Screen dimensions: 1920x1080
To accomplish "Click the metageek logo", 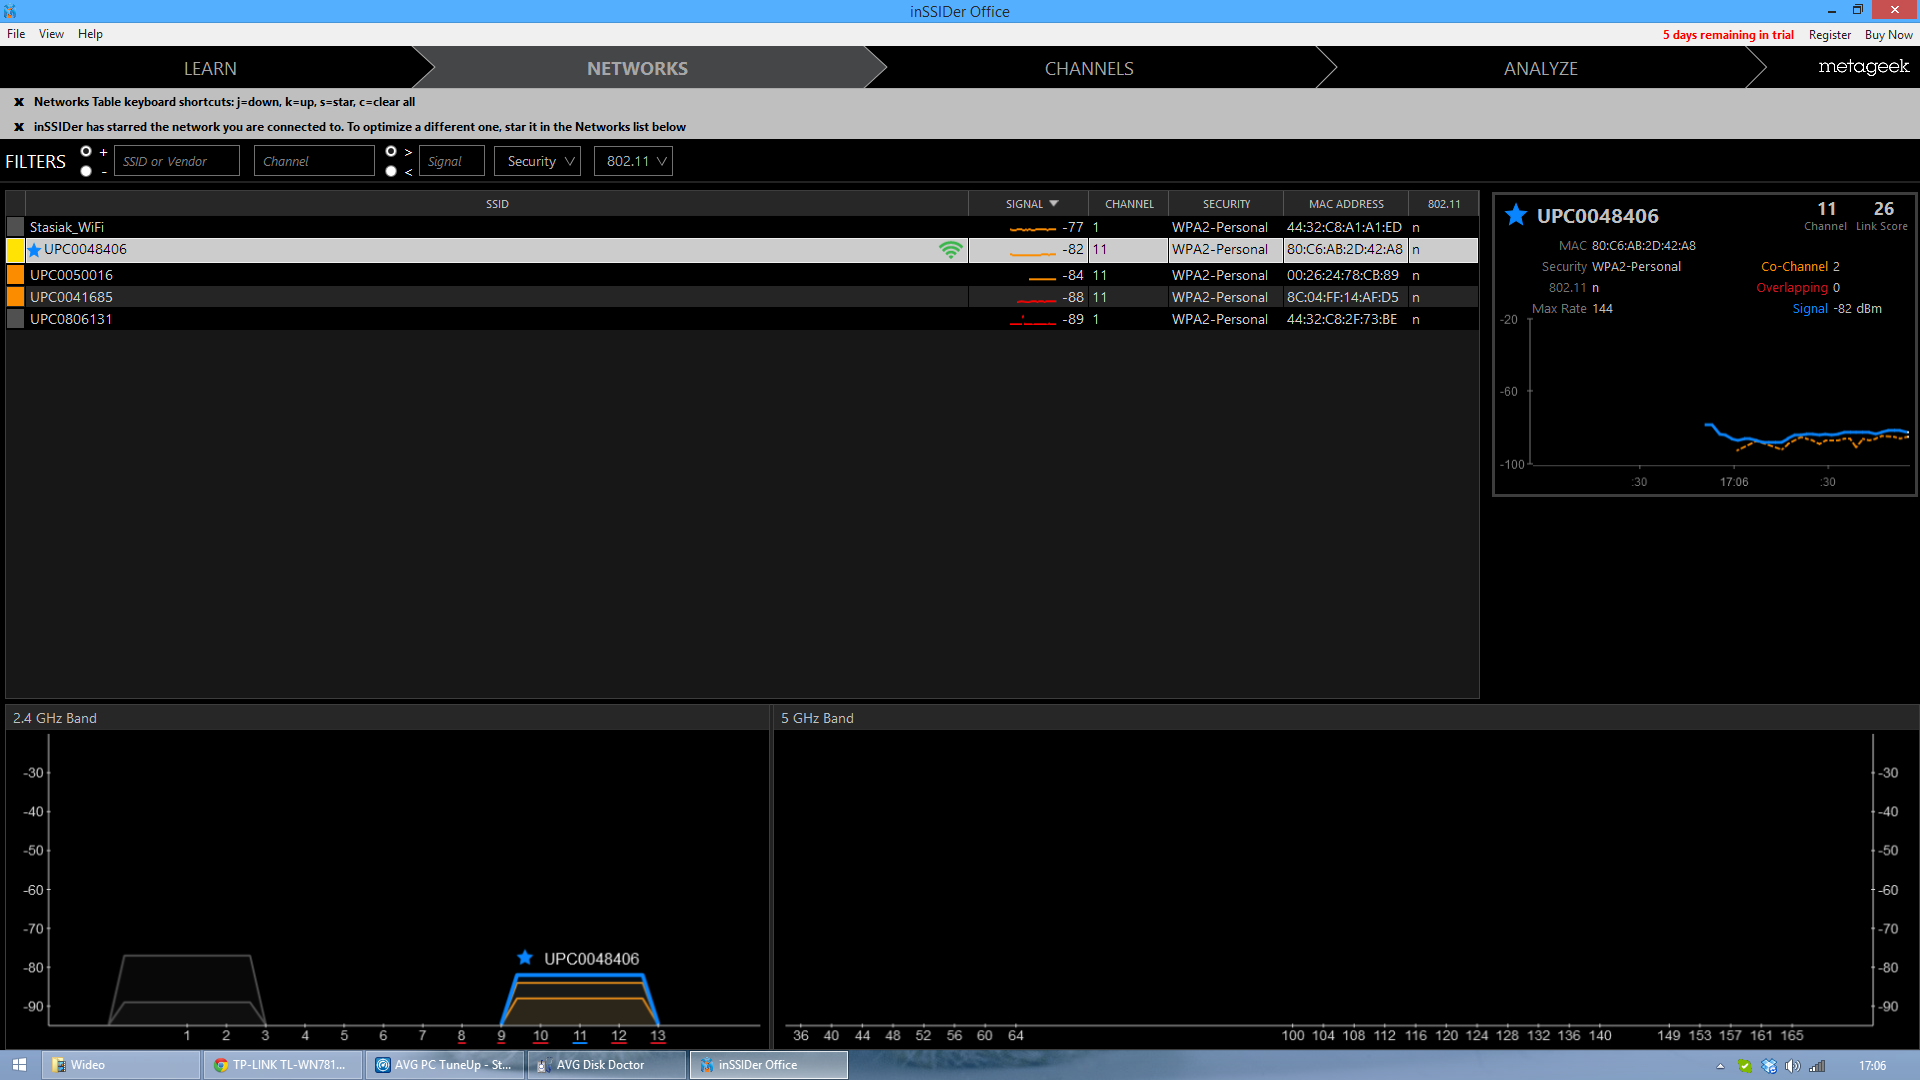I will coord(1863,67).
